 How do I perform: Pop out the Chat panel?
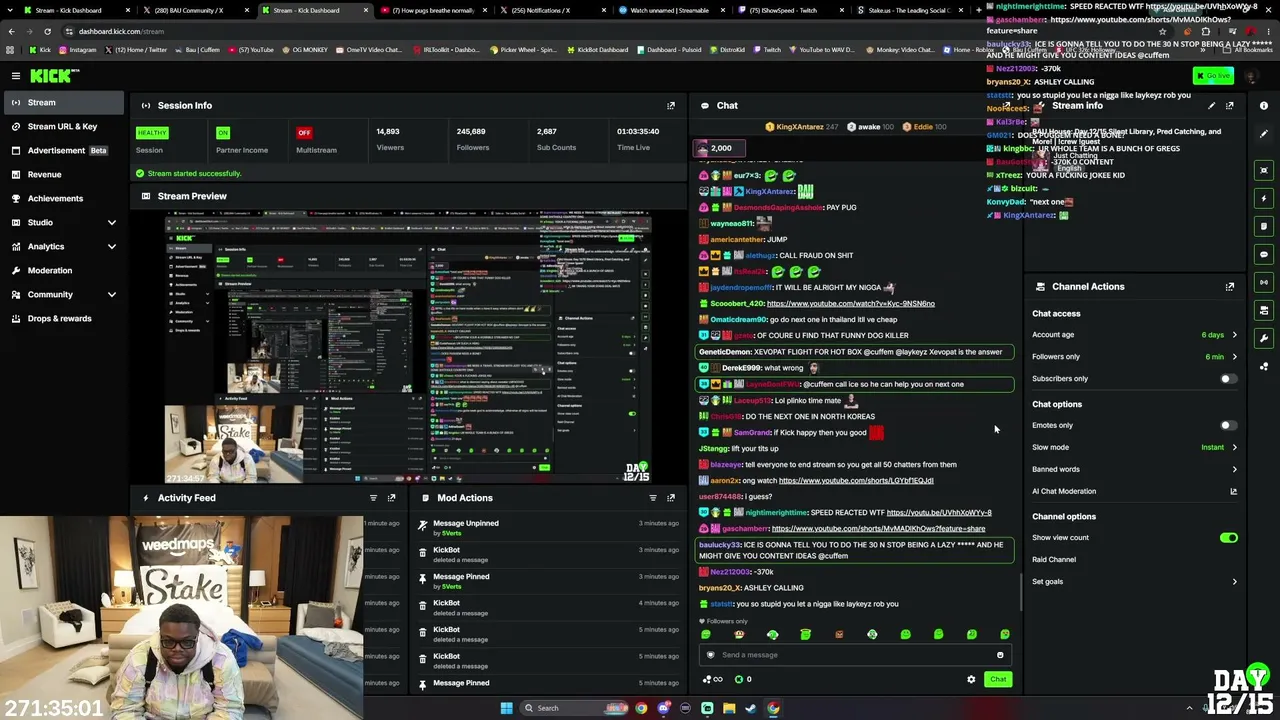tap(1005, 105)
